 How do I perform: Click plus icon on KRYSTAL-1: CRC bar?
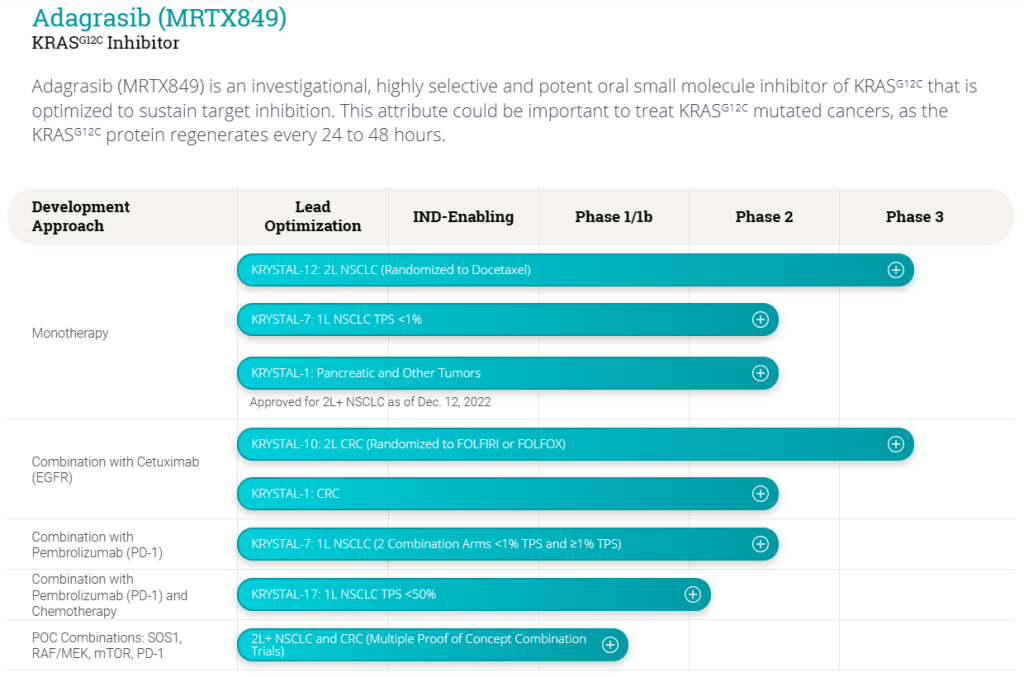point(760,494)
